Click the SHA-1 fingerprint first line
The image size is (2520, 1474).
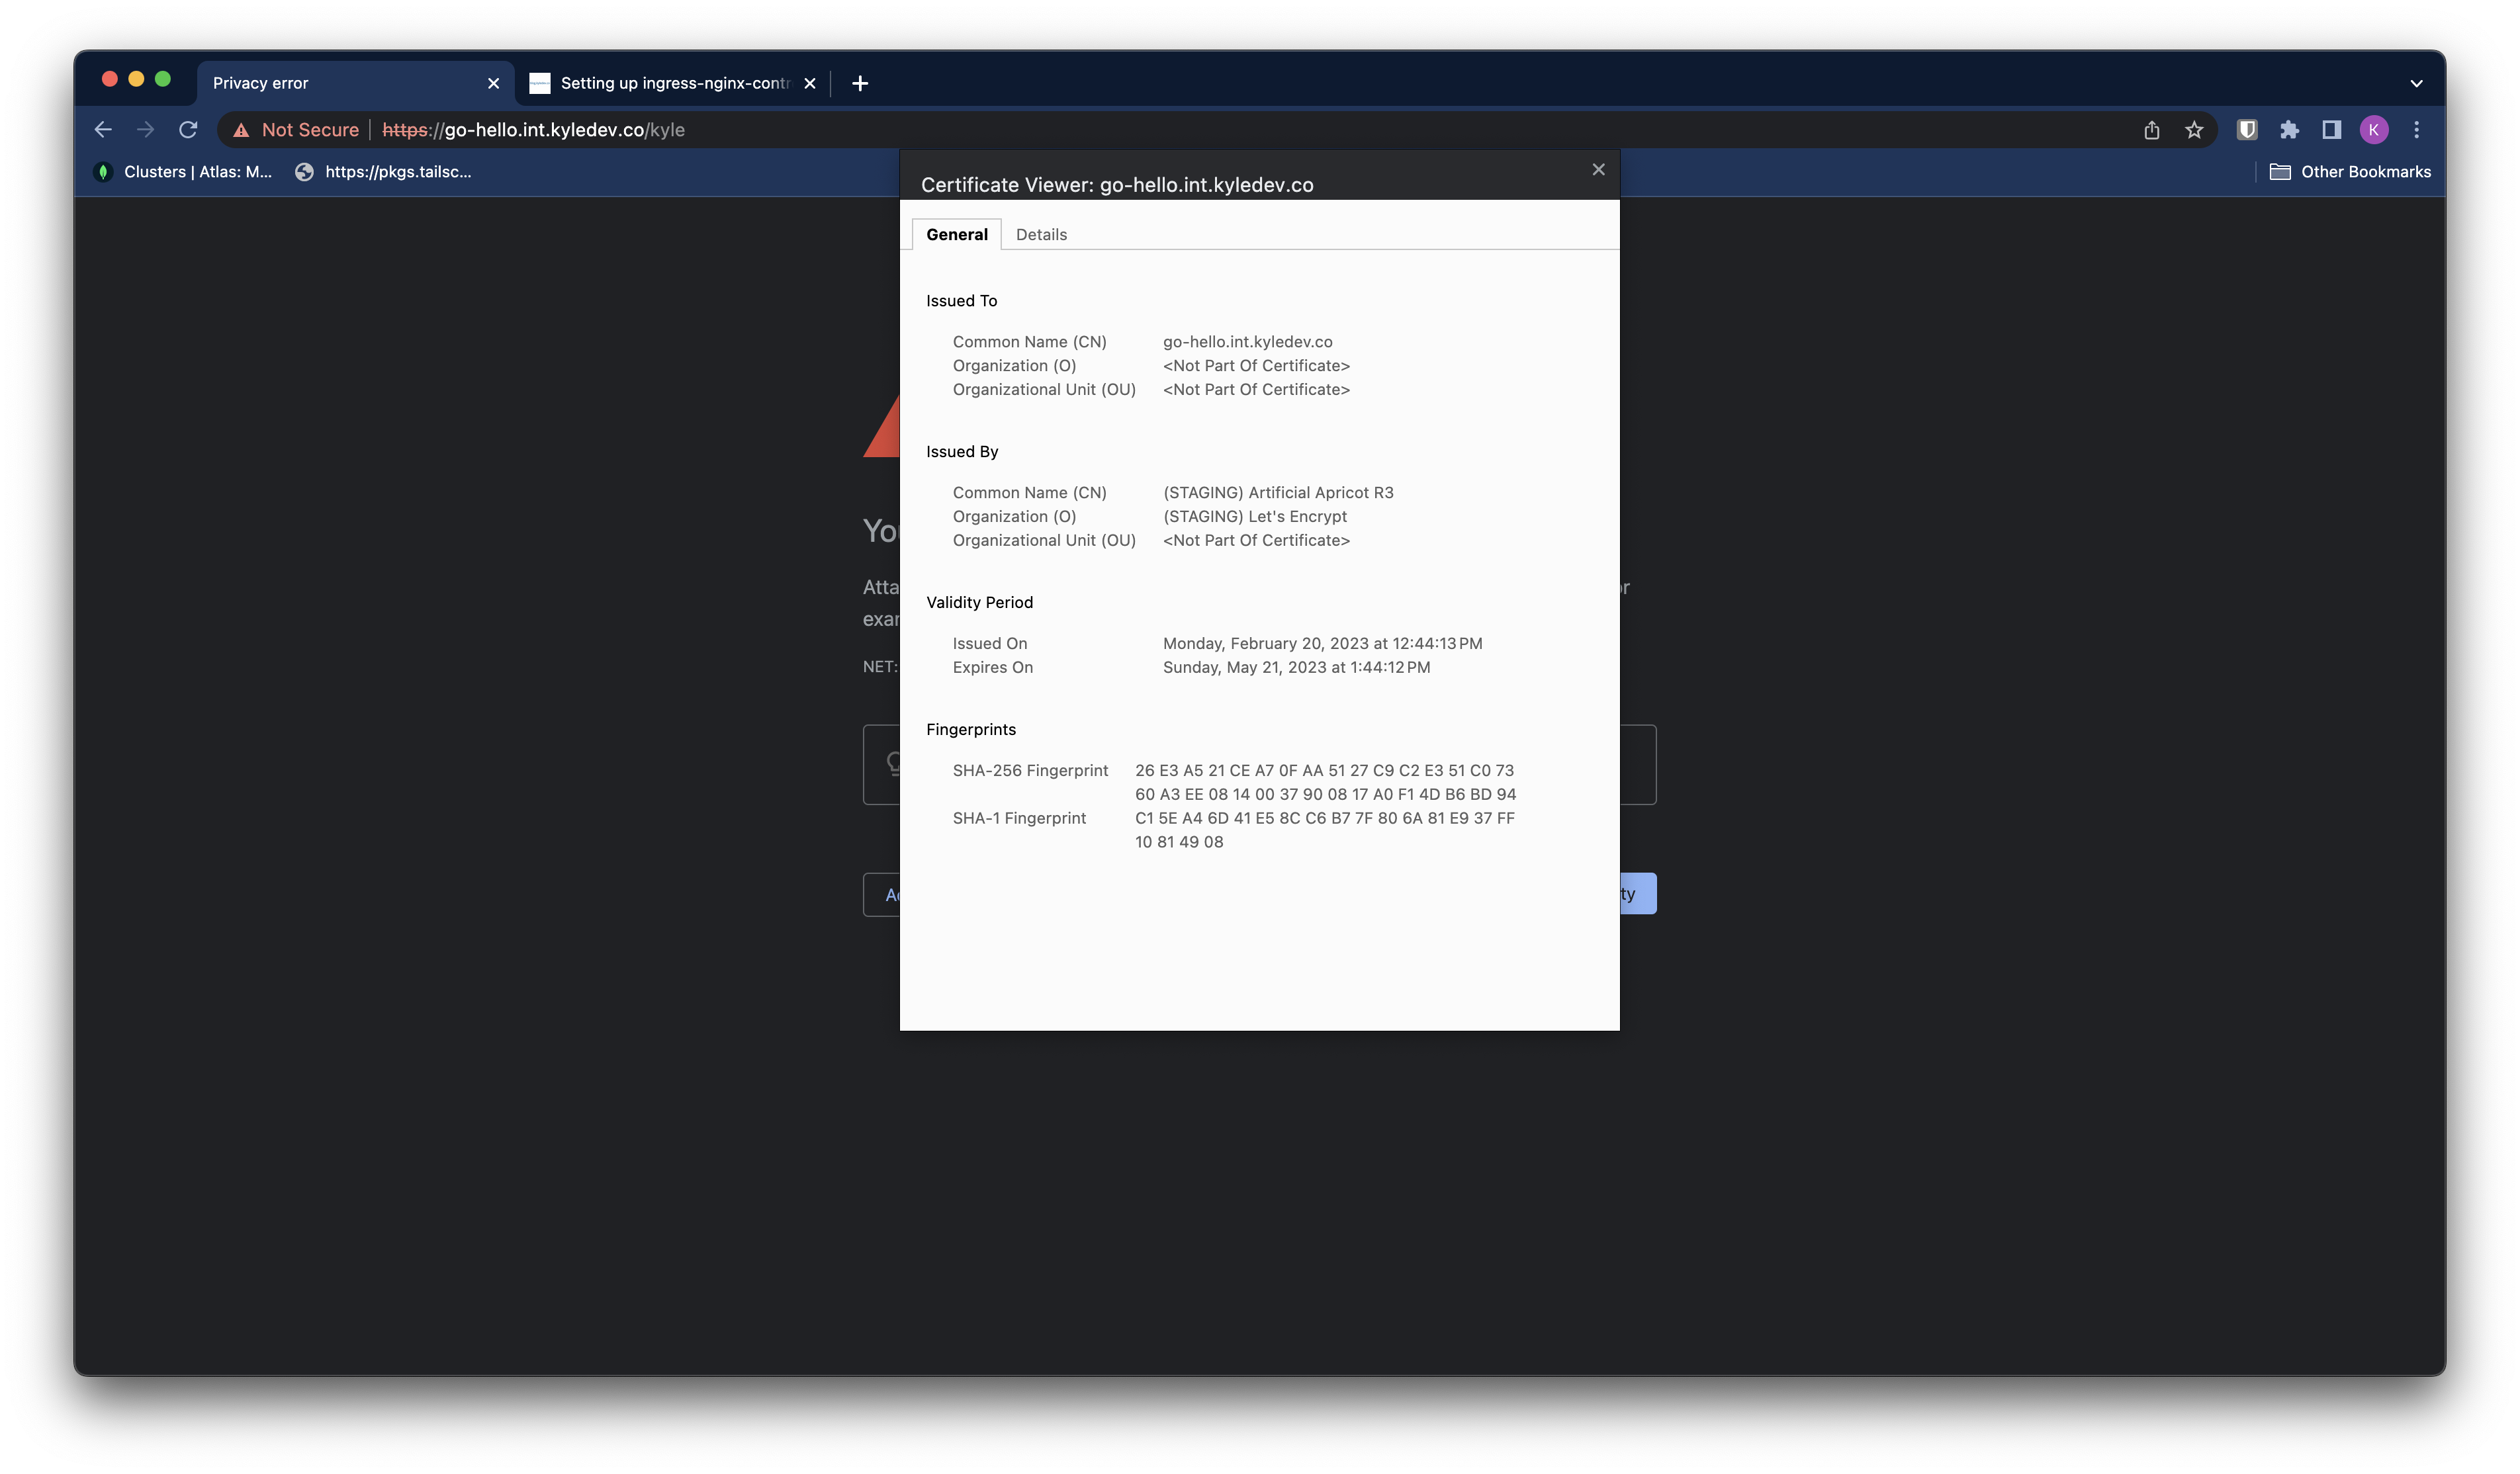pyautogui.click(x=1324, y=818)
